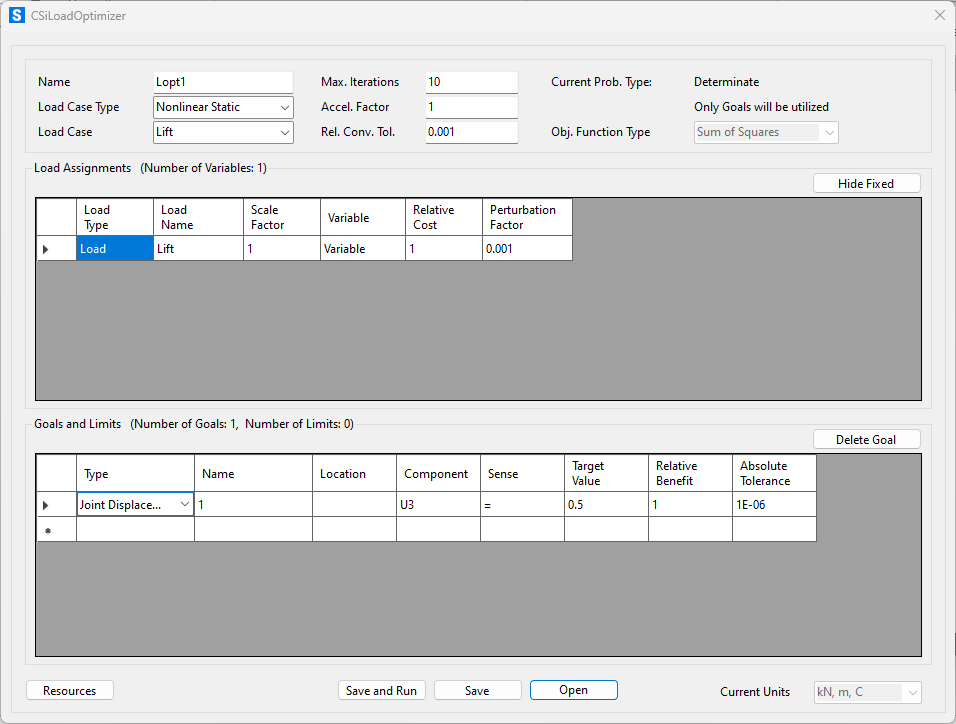Click the Delete Goal button
This screenshot has height=724, width=956.
coord(866,438)
